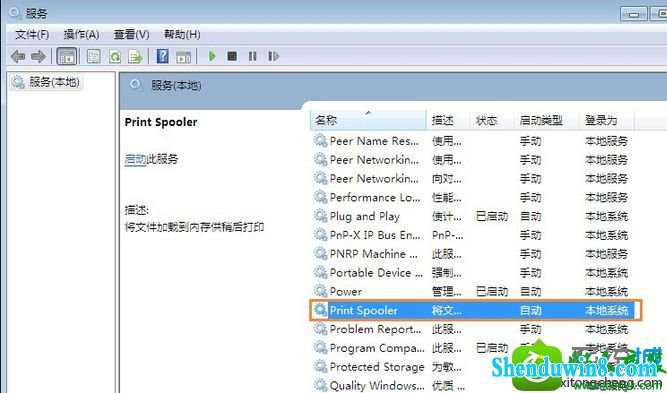Select the PnP-X IP Bus En... service name
This screenshot has width=667, height=393.
375,235
